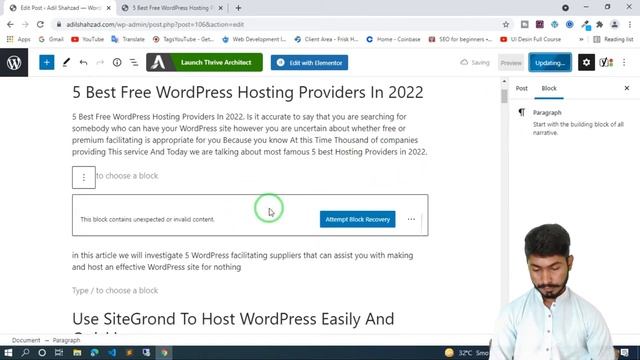
Task: Select the Document breadcrumb
Action: pos(26,340)
